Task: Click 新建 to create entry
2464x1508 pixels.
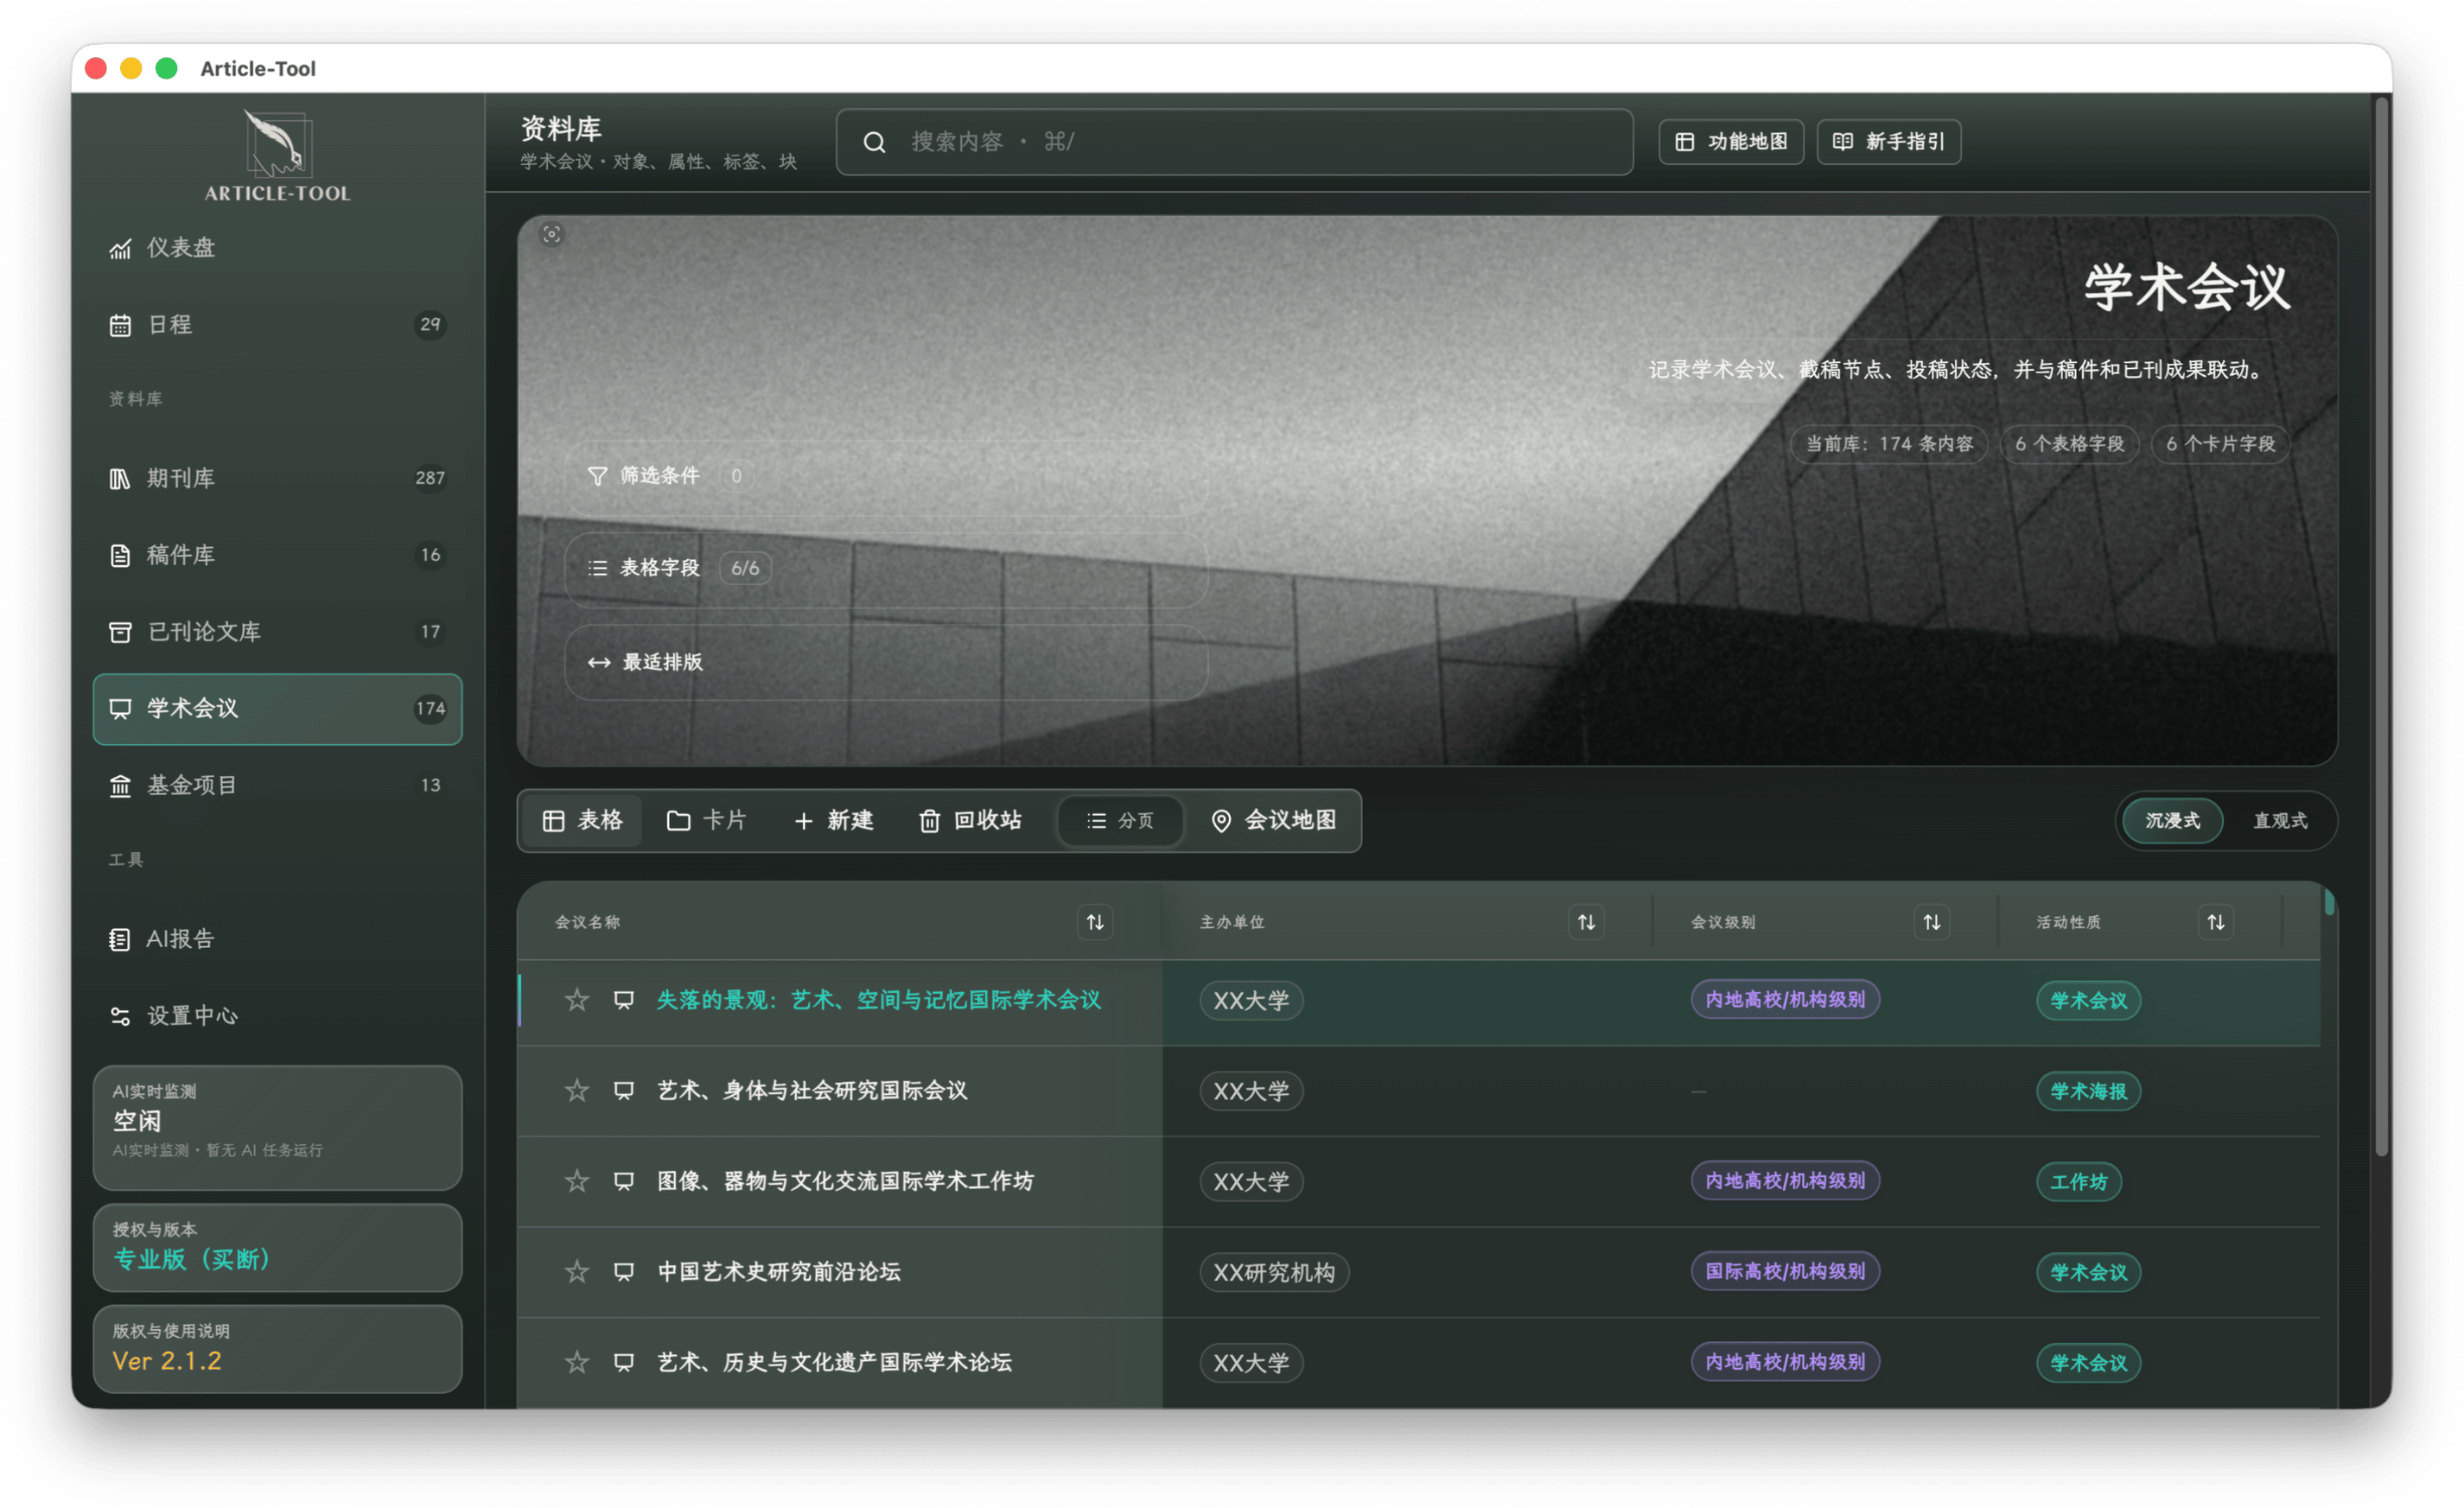Action: tap(833, 820)
